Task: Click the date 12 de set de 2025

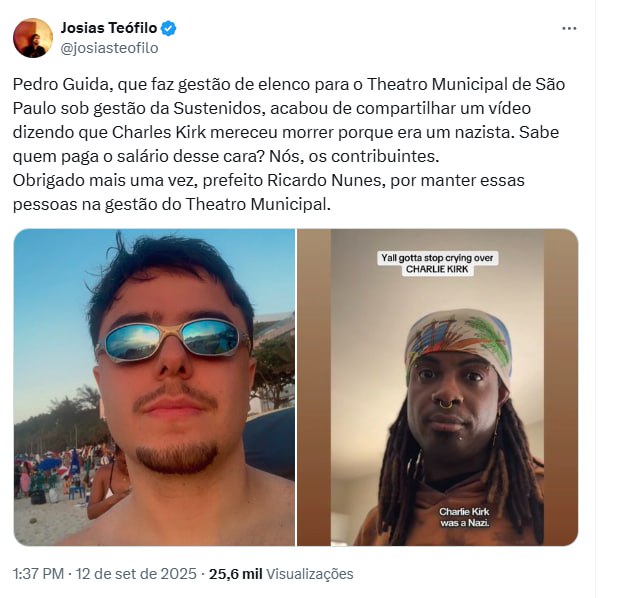Action: pos(136,574)
